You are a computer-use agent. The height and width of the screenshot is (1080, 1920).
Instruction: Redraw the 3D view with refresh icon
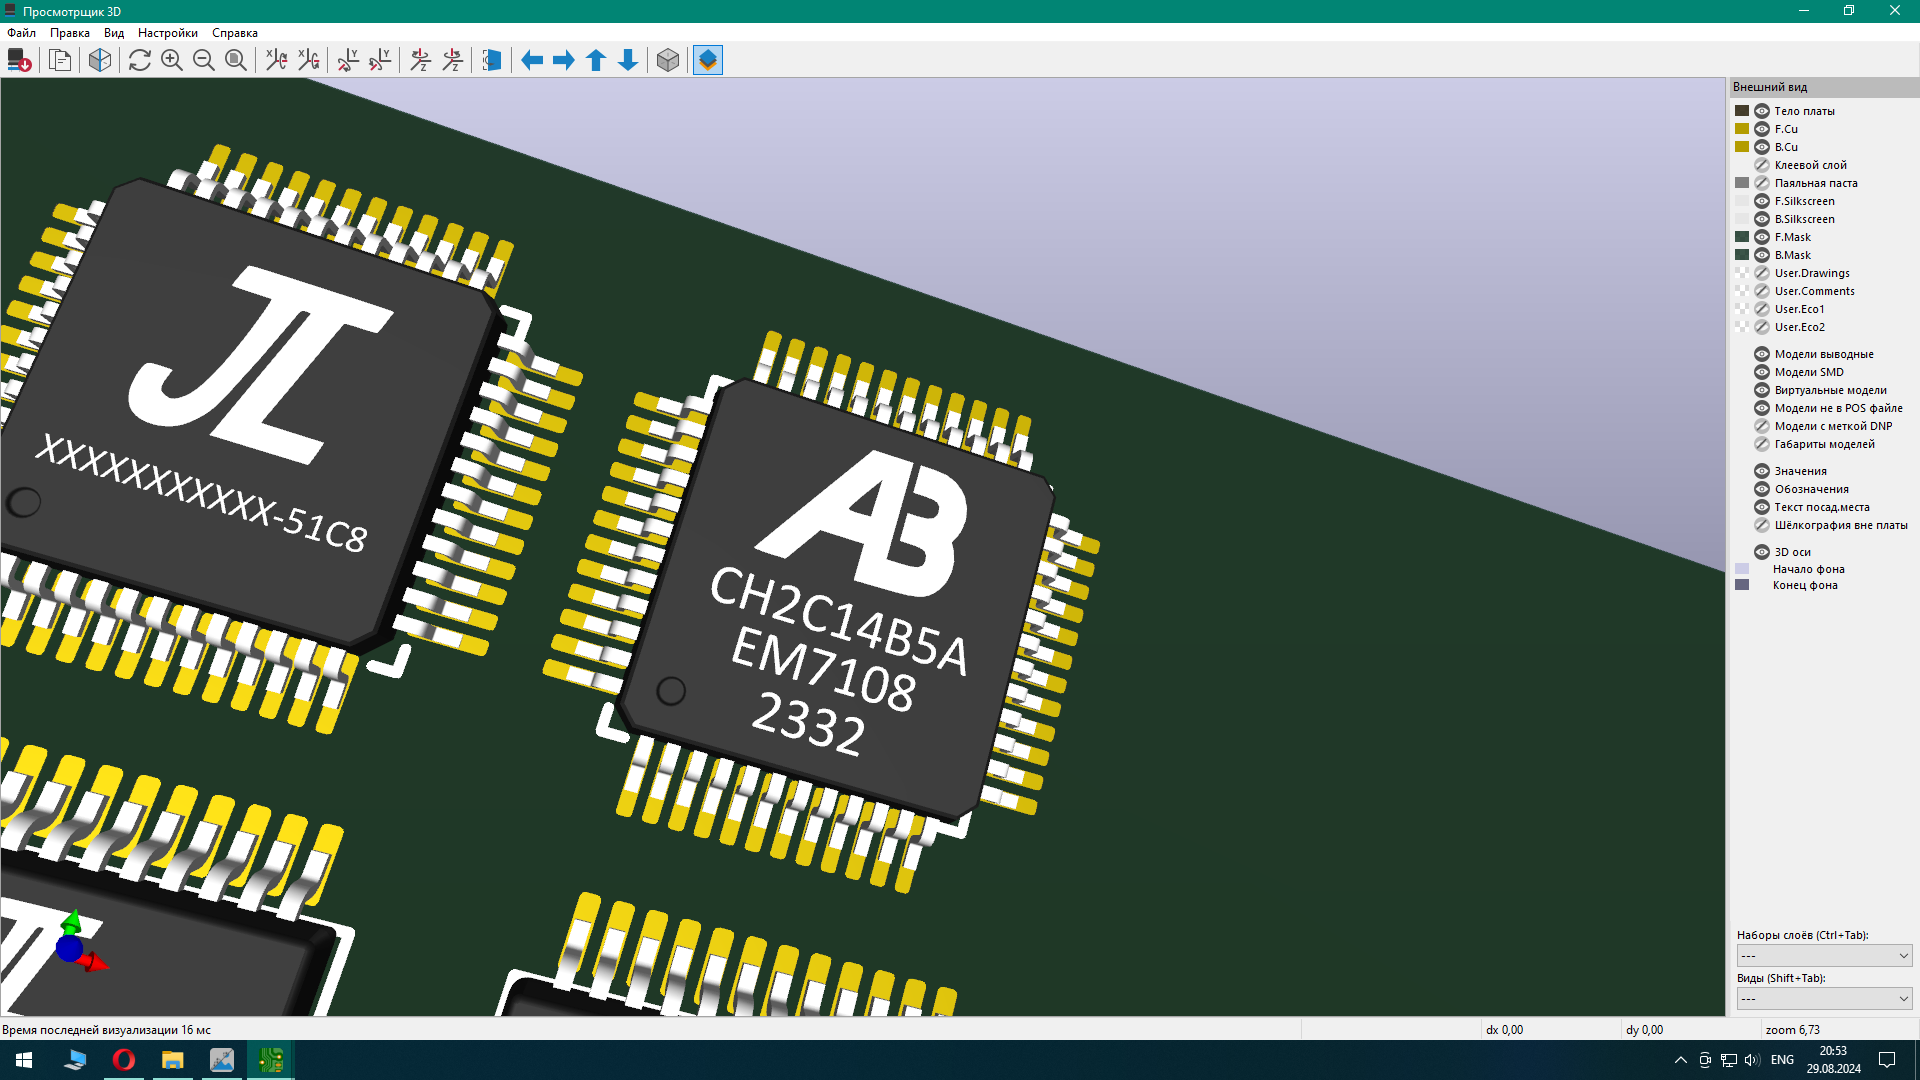click(x=140, y=60)
